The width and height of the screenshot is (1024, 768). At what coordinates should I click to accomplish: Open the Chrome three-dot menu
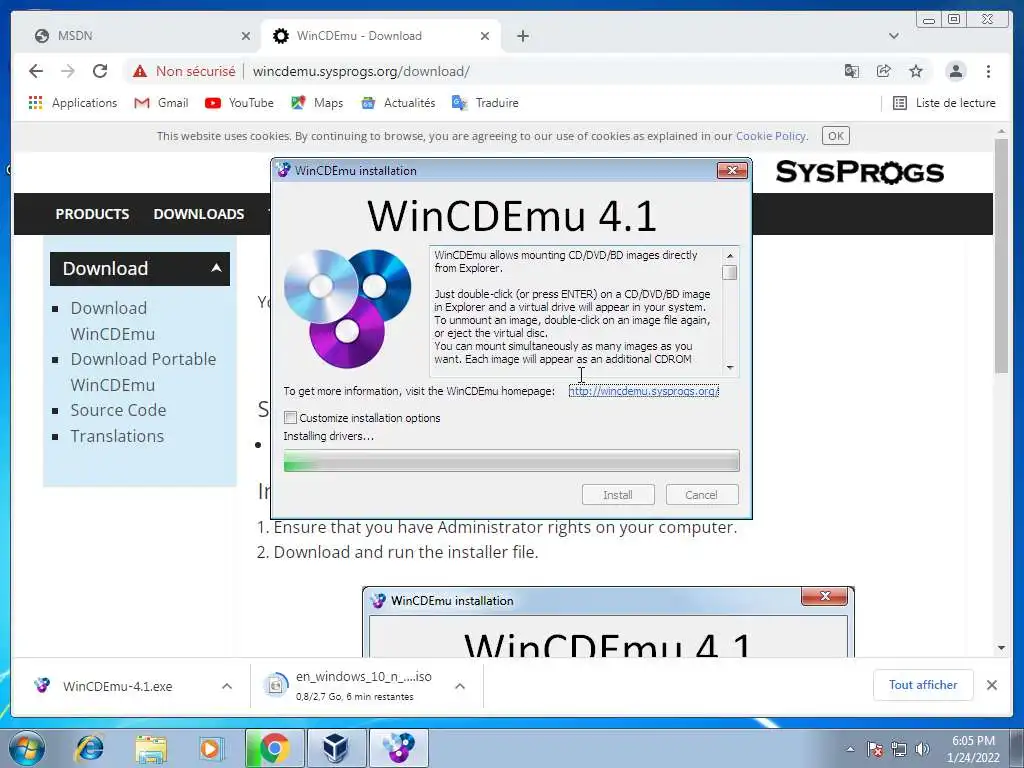tap(988, 71)
